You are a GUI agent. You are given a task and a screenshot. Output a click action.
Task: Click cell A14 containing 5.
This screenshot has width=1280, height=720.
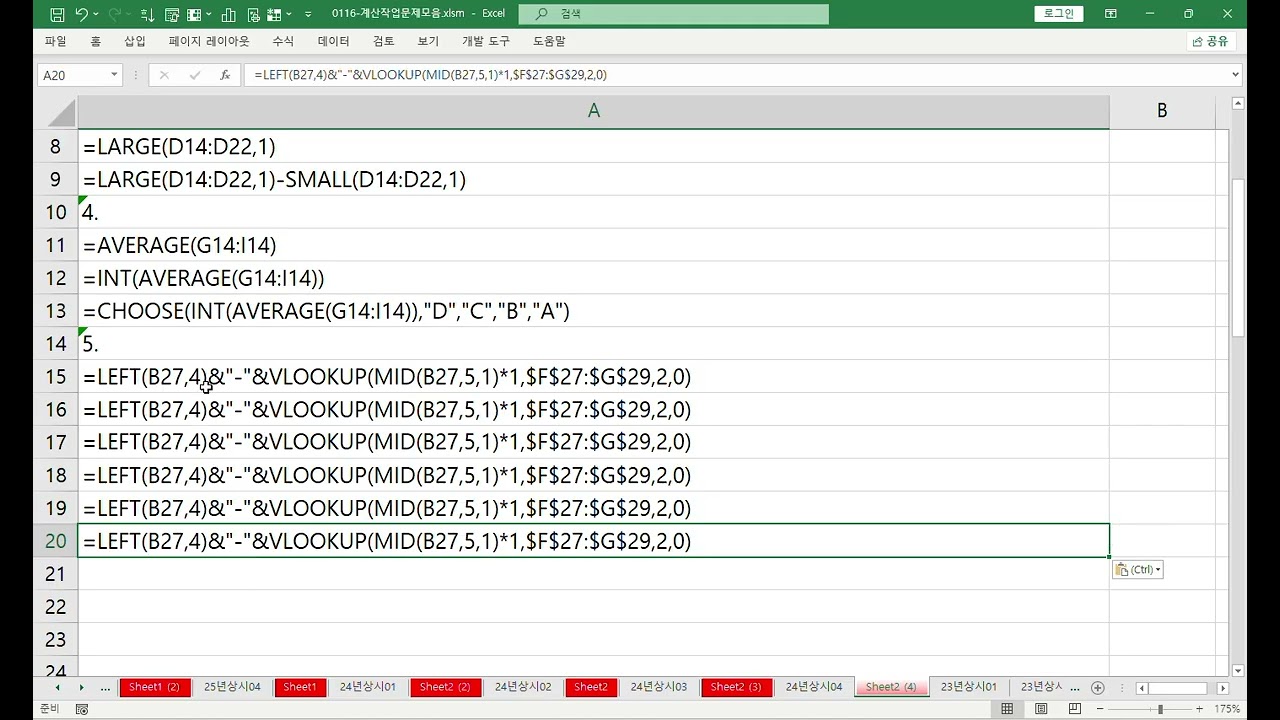(593, 344)
